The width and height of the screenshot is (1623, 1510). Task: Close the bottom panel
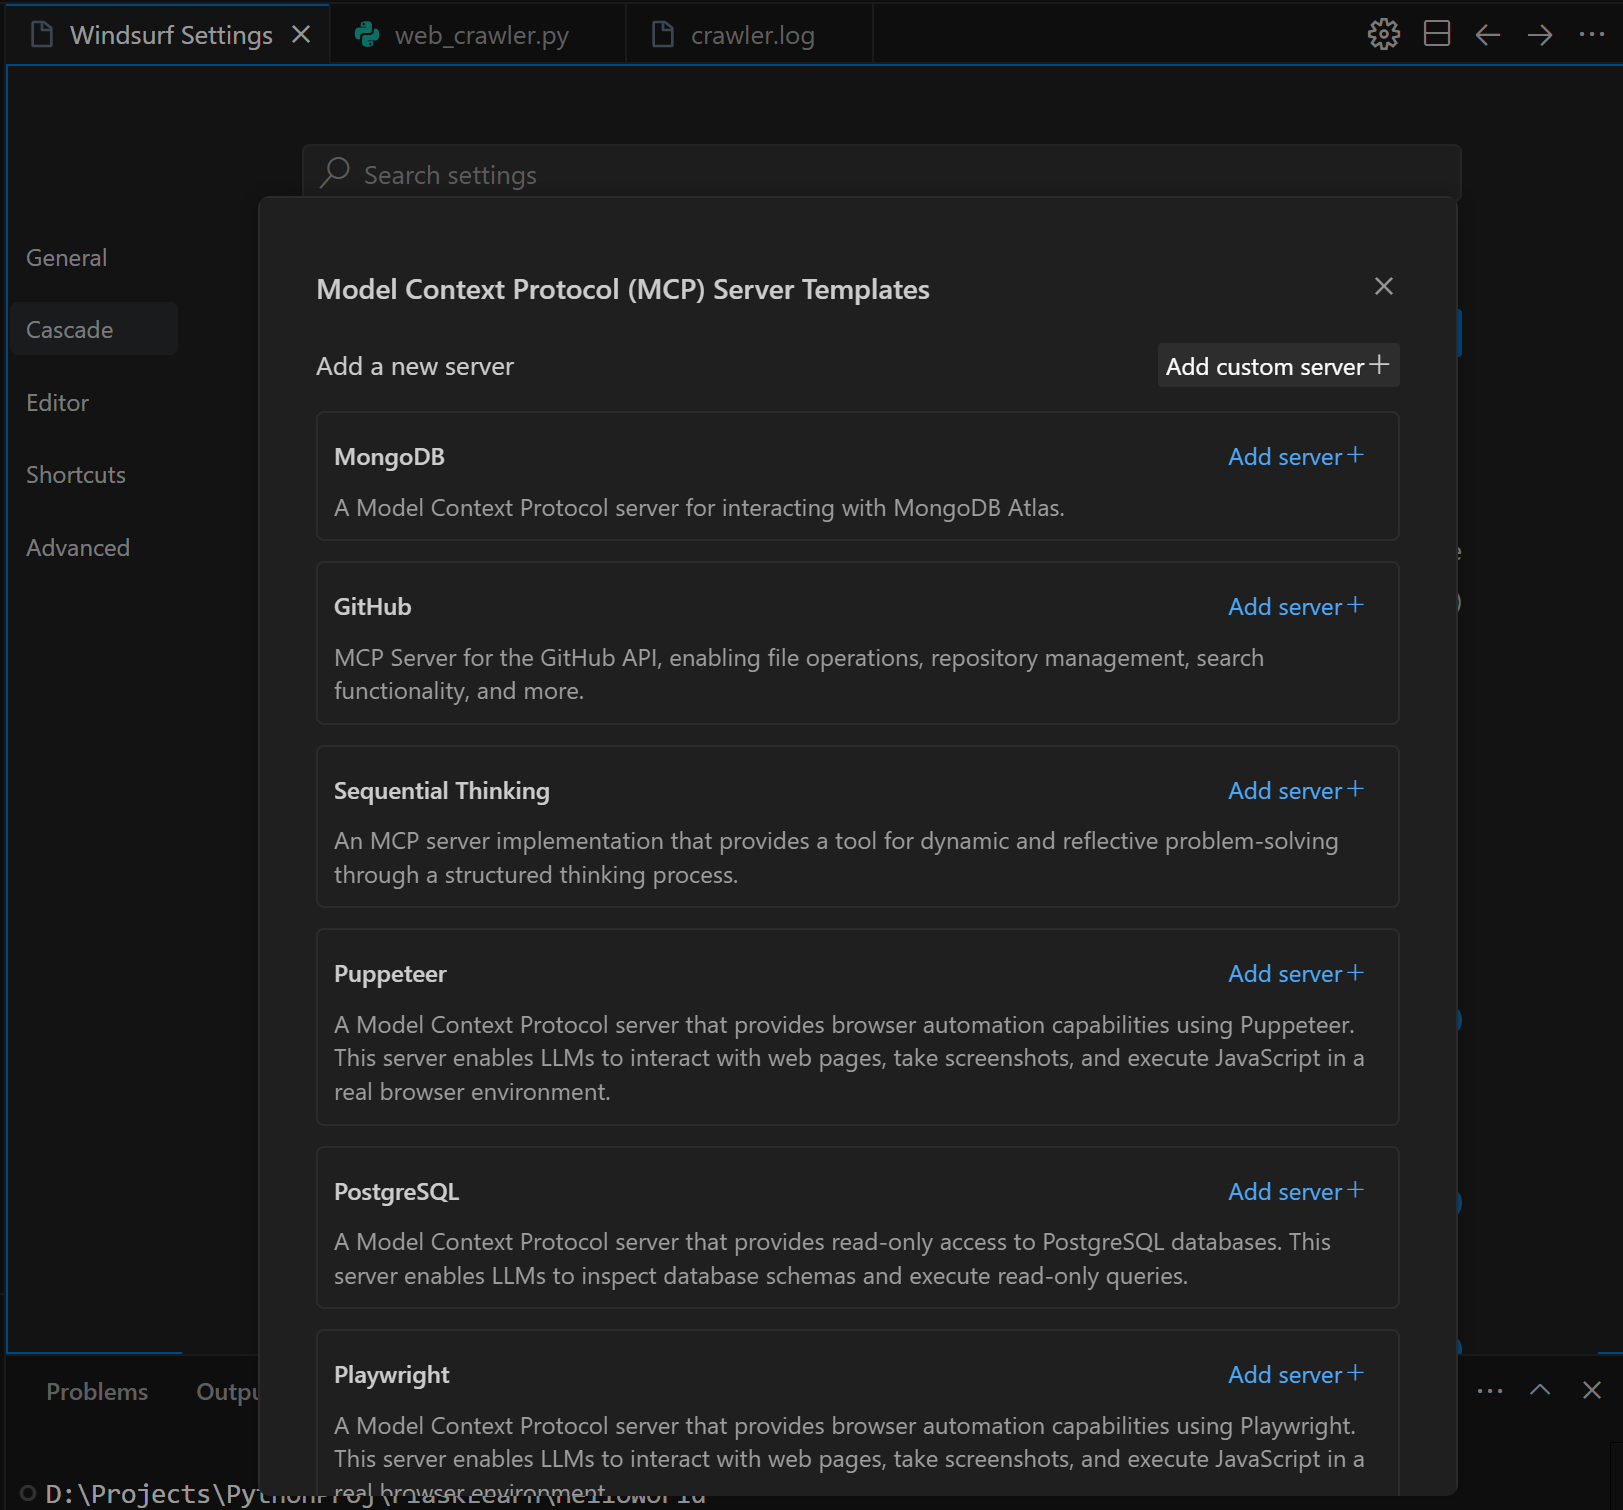(1592, 1390)
